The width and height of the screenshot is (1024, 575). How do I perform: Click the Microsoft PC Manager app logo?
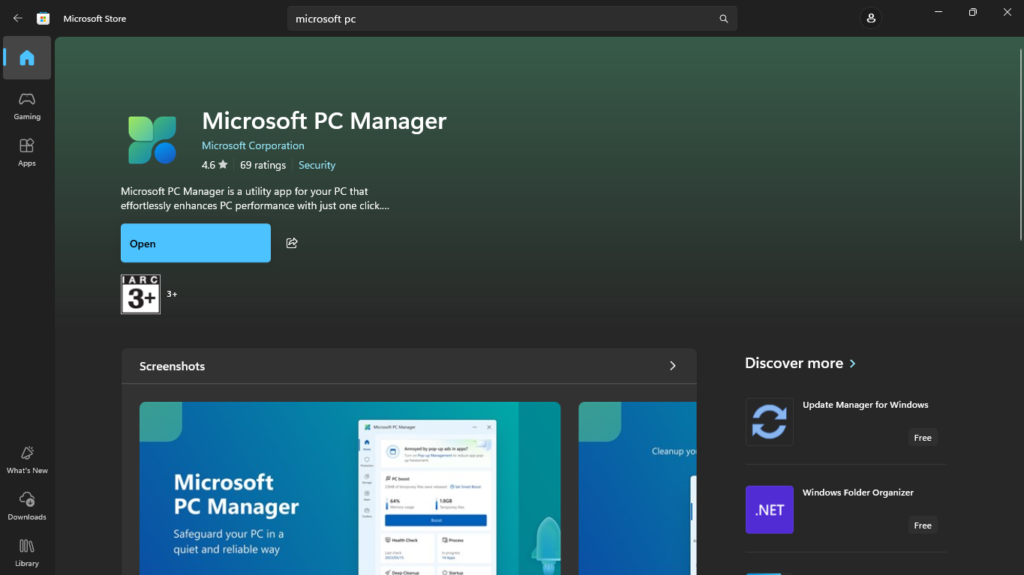pos(152,140)
